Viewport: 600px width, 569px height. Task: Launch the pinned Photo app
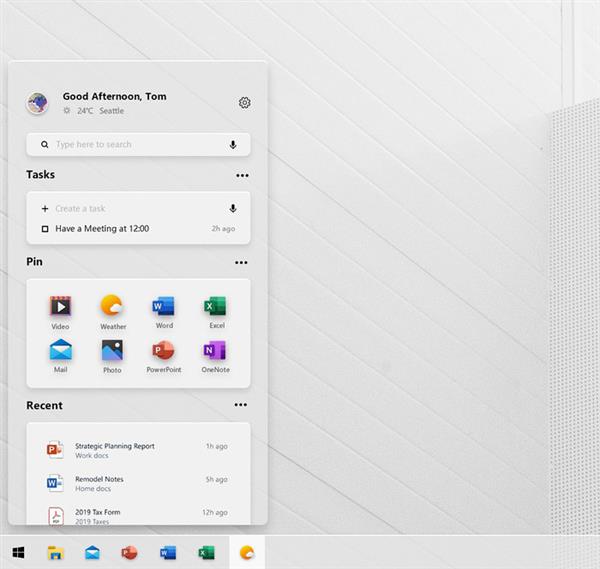tap(112, 350)
